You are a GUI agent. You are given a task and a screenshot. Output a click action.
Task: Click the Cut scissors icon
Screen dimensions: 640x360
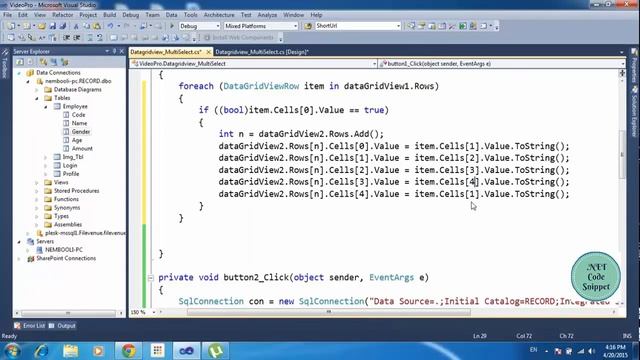click(76, 26)
